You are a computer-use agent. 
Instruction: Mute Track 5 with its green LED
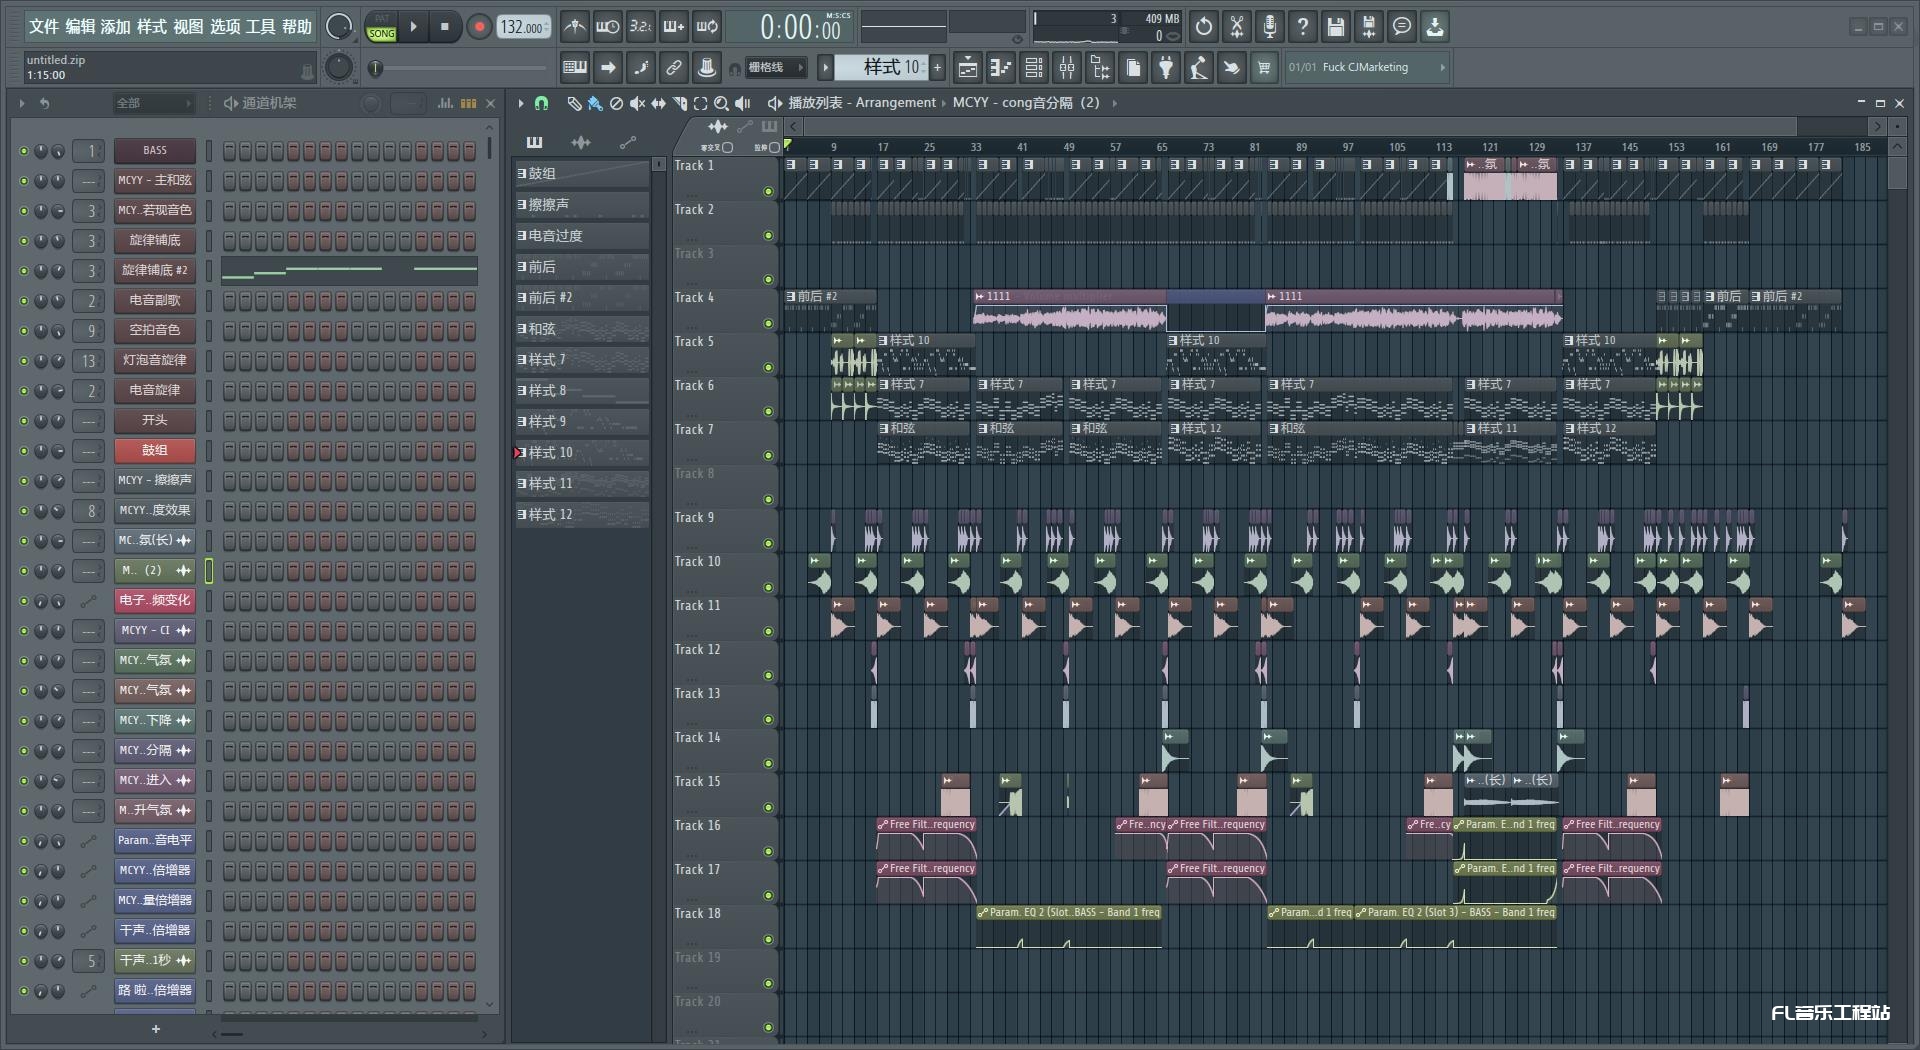coord(768,367)
